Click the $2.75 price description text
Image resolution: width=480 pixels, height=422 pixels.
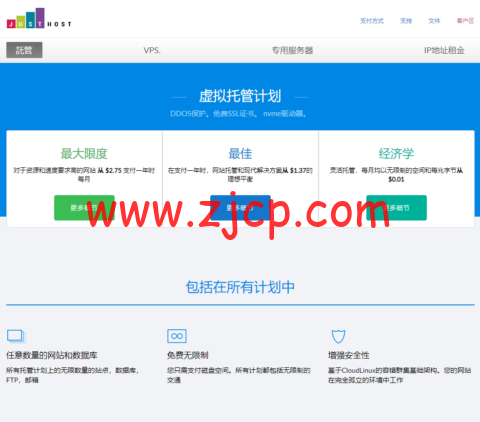[x=84, y=175]
